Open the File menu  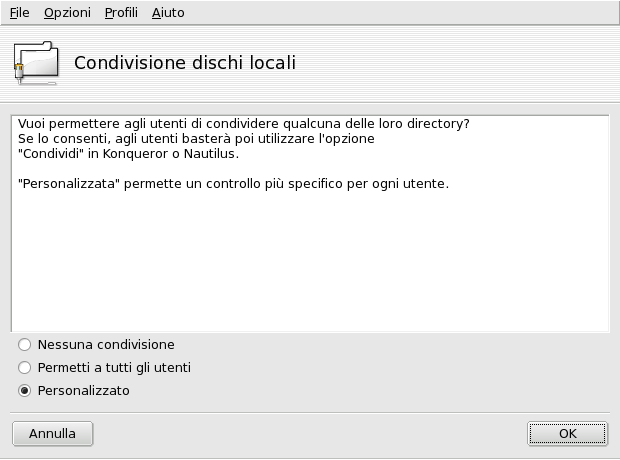[19, 13]
